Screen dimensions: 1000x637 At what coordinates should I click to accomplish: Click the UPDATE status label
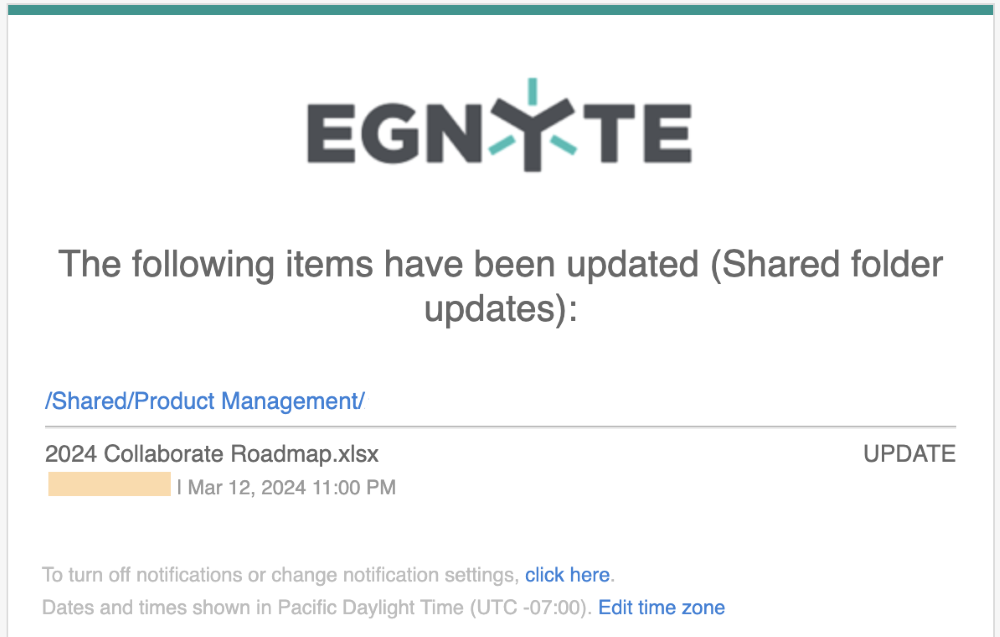click(909, 454)
